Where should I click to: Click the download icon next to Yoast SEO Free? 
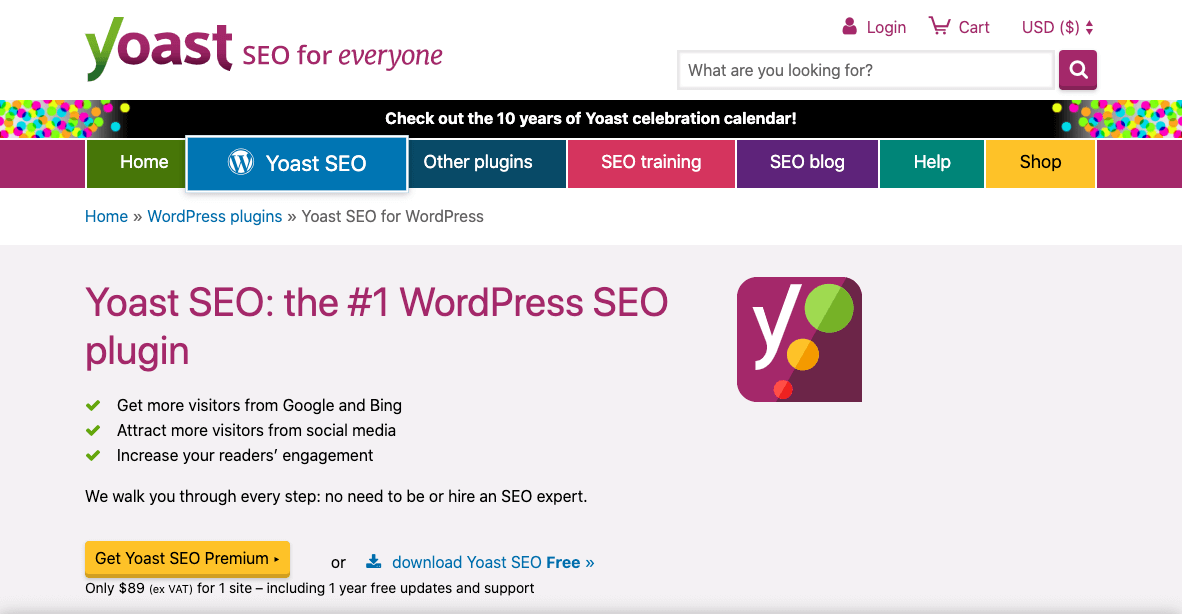click(373, 561)
